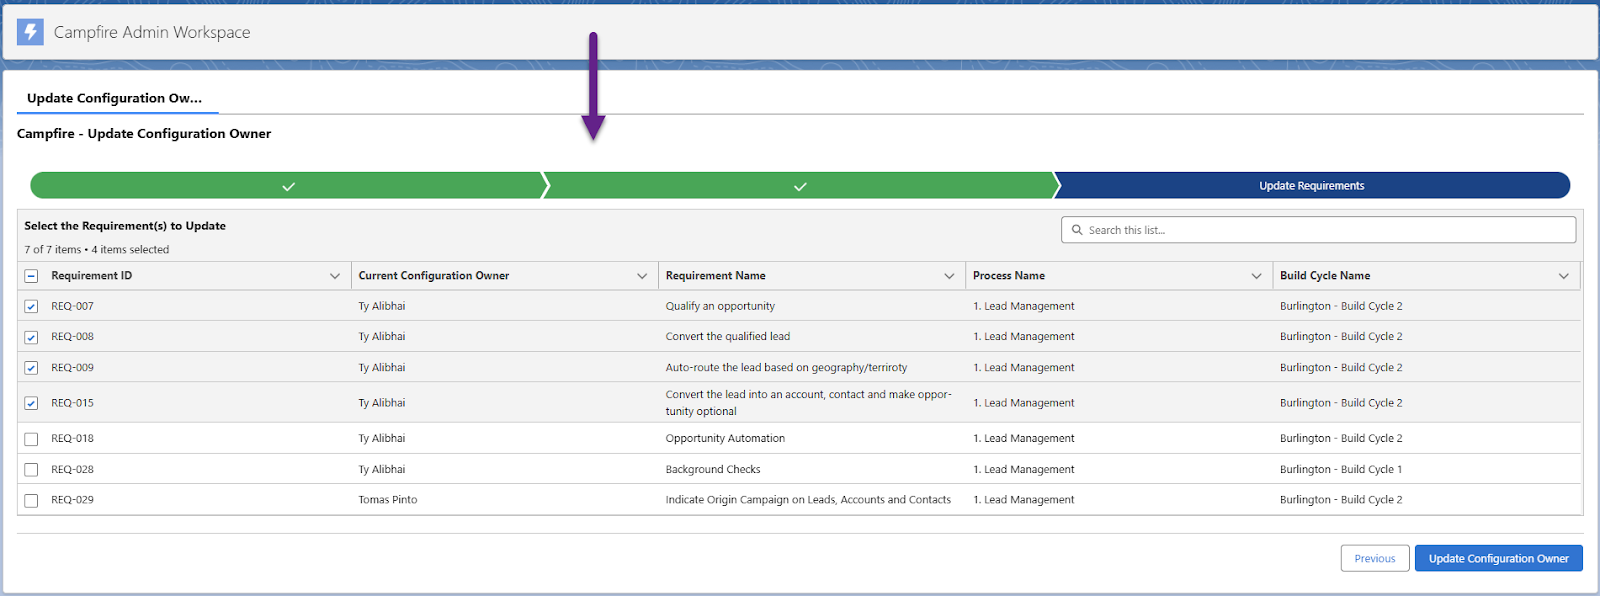Sort by Build Cycle Name header

click(1325, 276)
